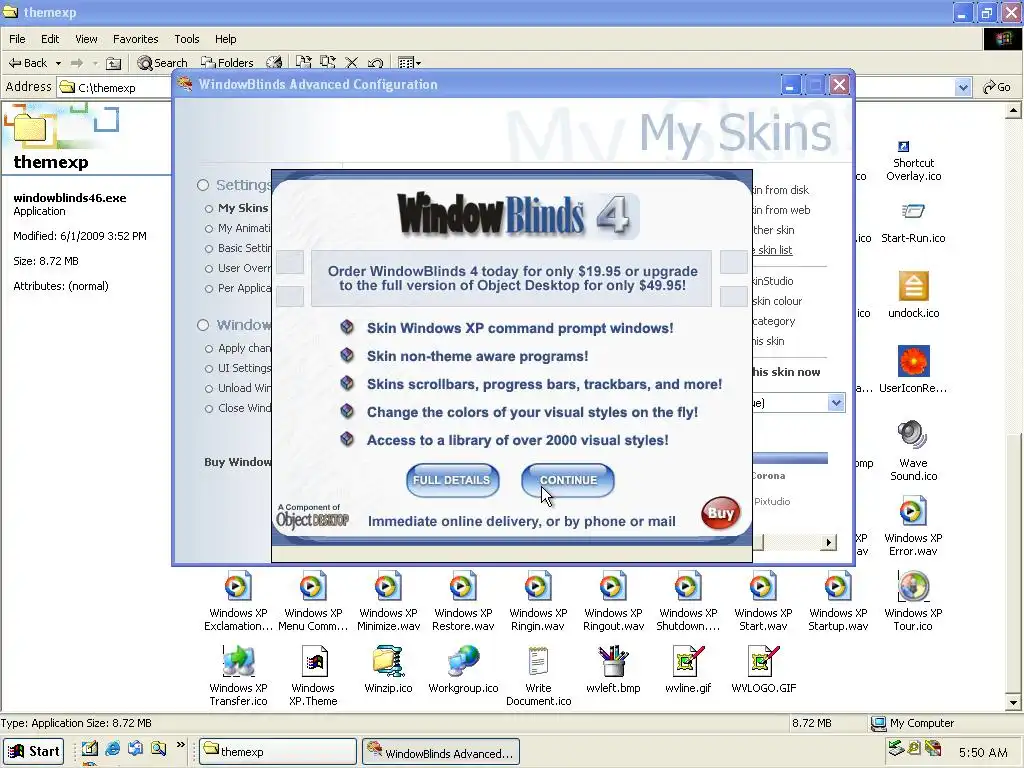Select the Windows XP Error.wav file
The height and width of the screenshot is (768, 1024).
[x=913, y=526]
